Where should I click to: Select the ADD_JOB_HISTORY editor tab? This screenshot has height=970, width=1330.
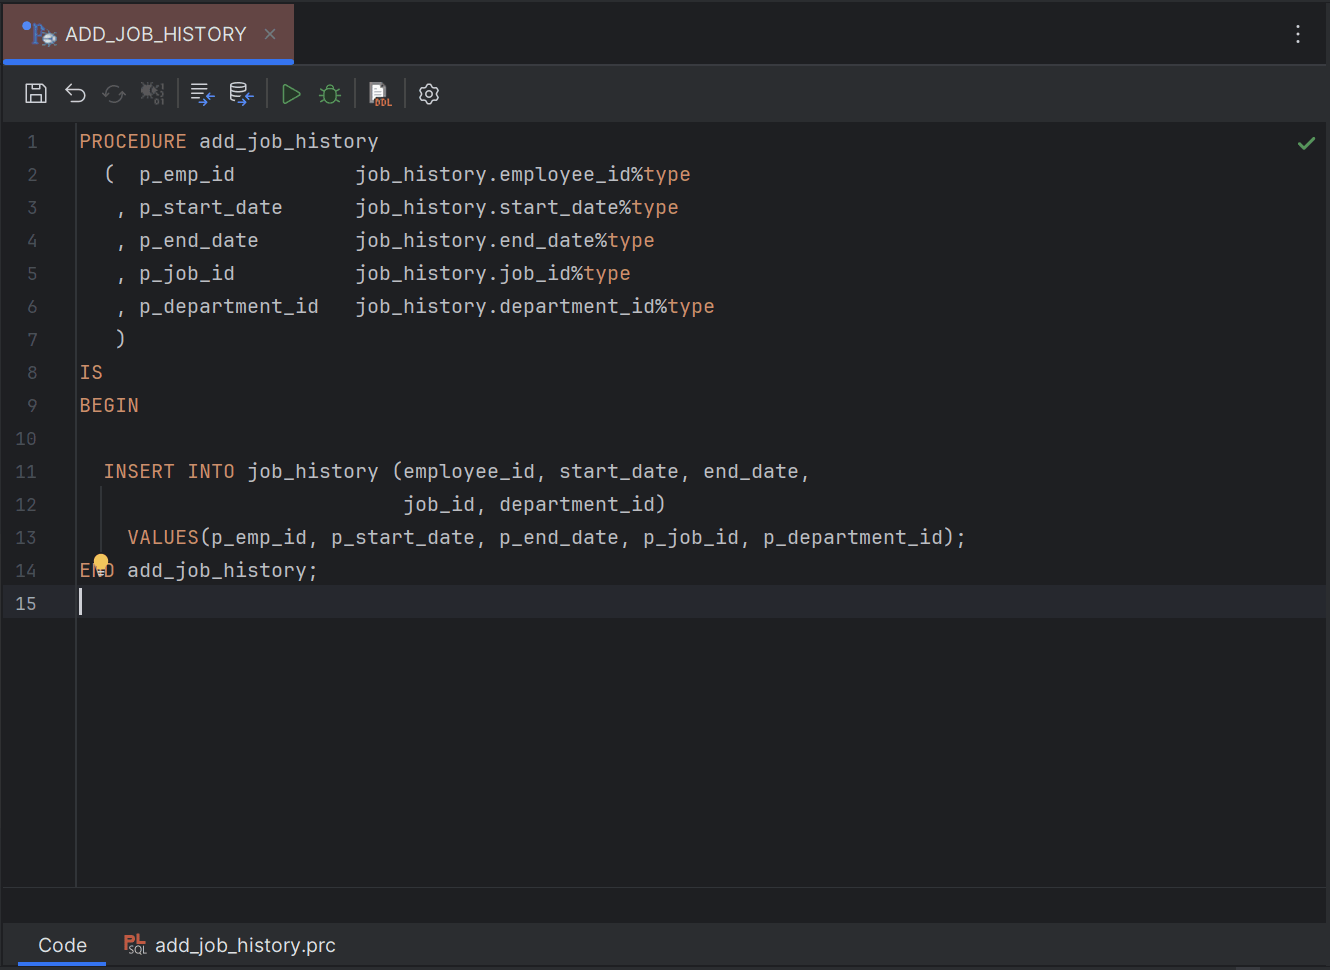(148, 33)
